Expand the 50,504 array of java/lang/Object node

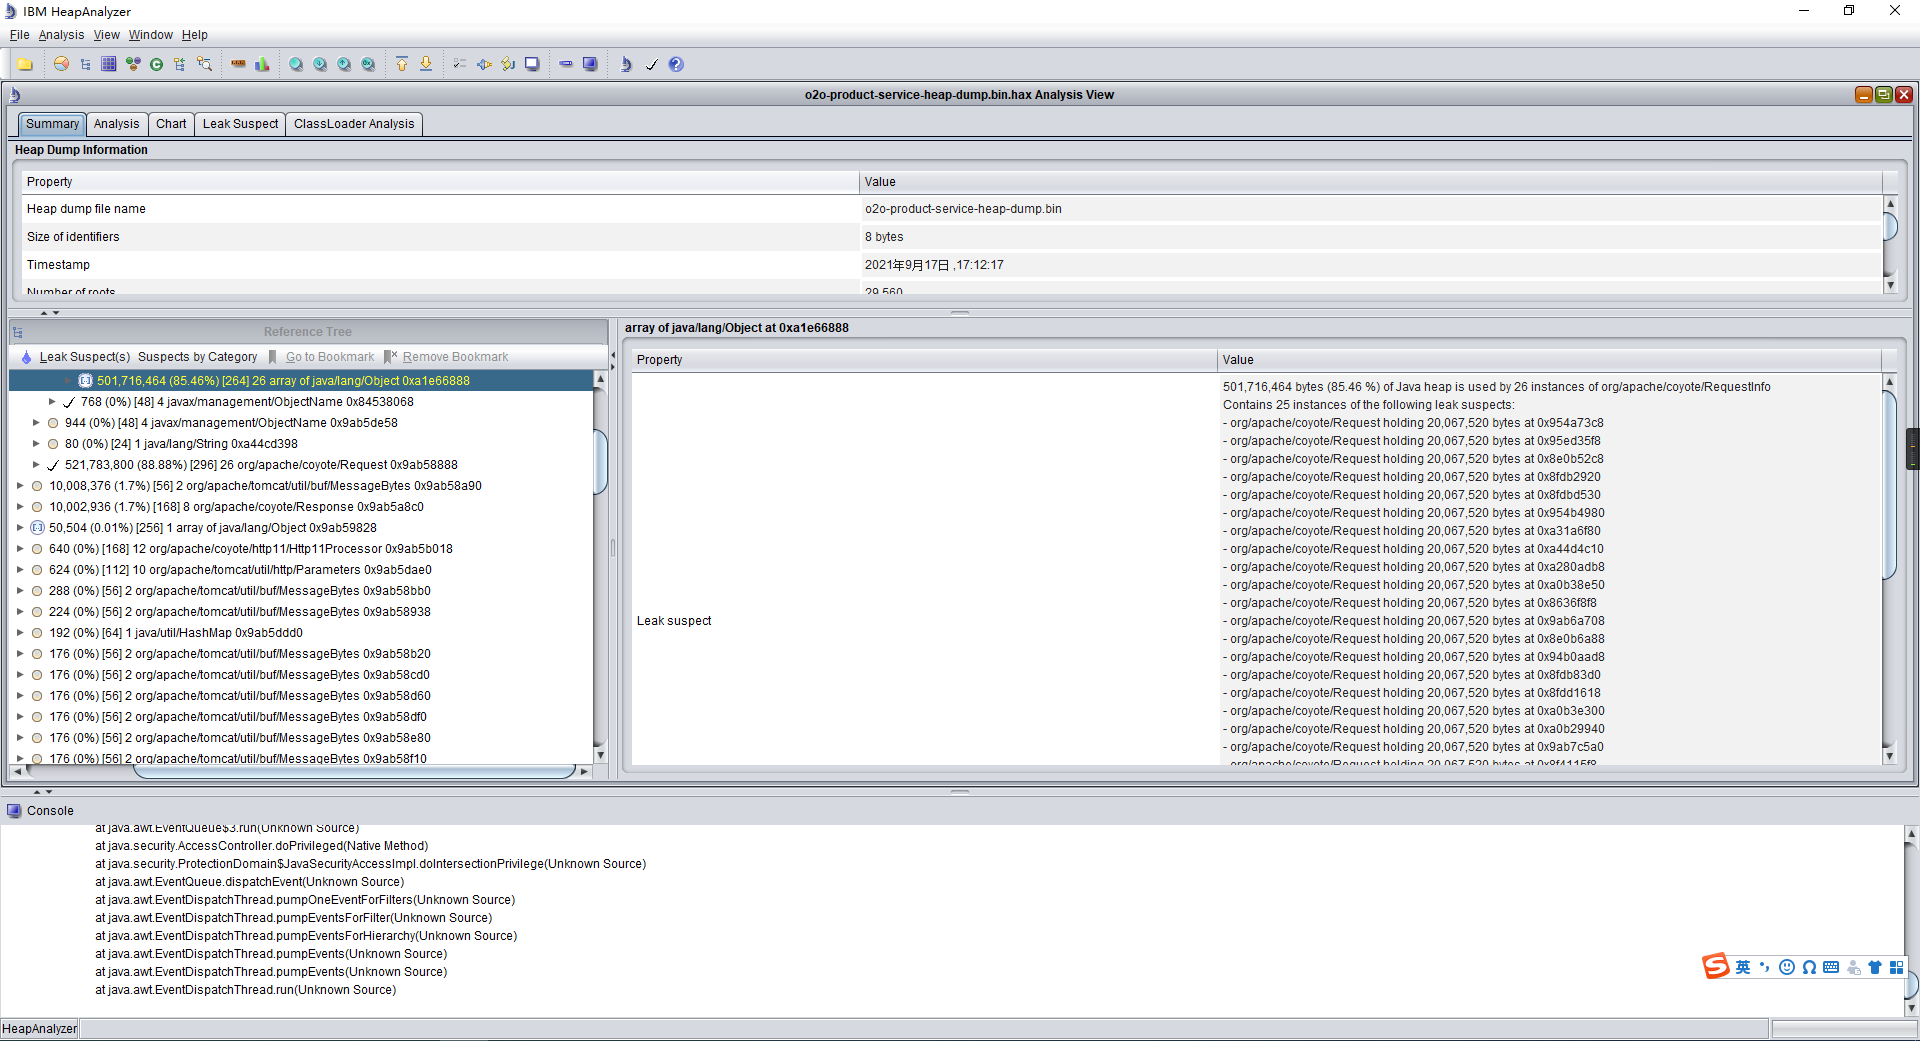[20, 528]
